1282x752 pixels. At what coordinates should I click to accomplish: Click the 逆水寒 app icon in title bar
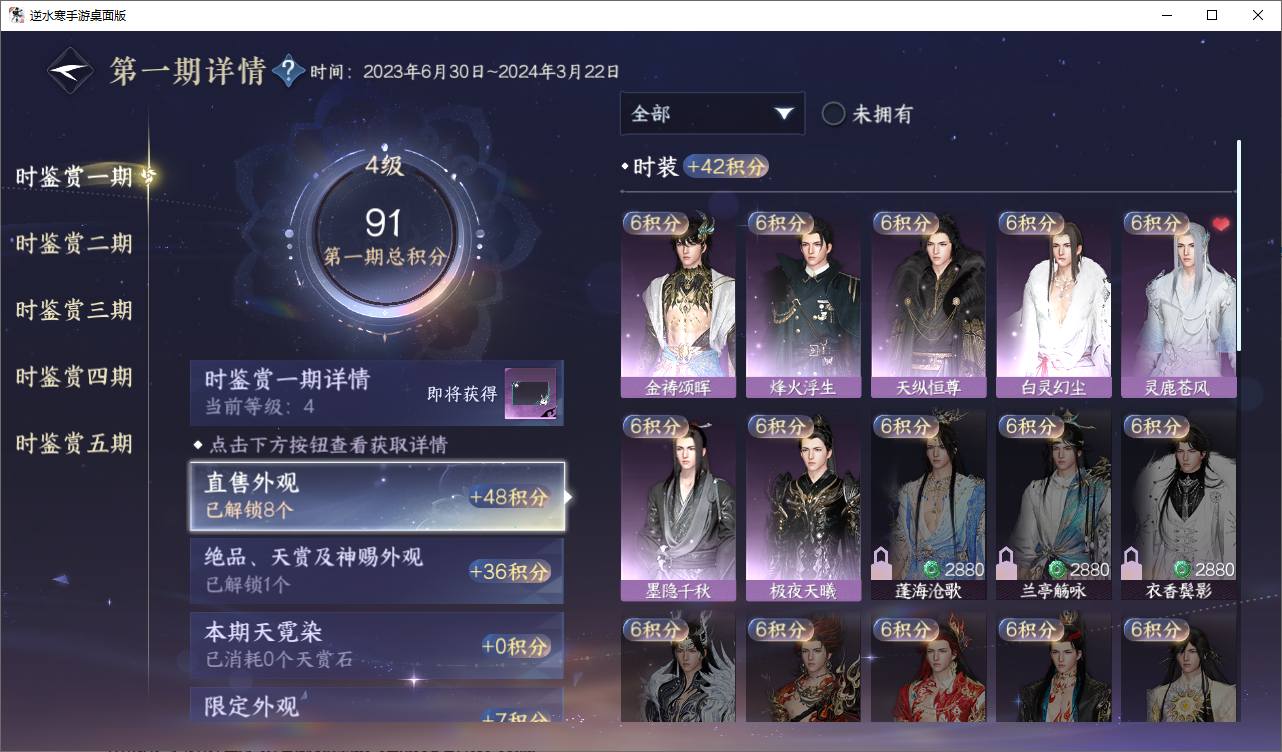17,15
